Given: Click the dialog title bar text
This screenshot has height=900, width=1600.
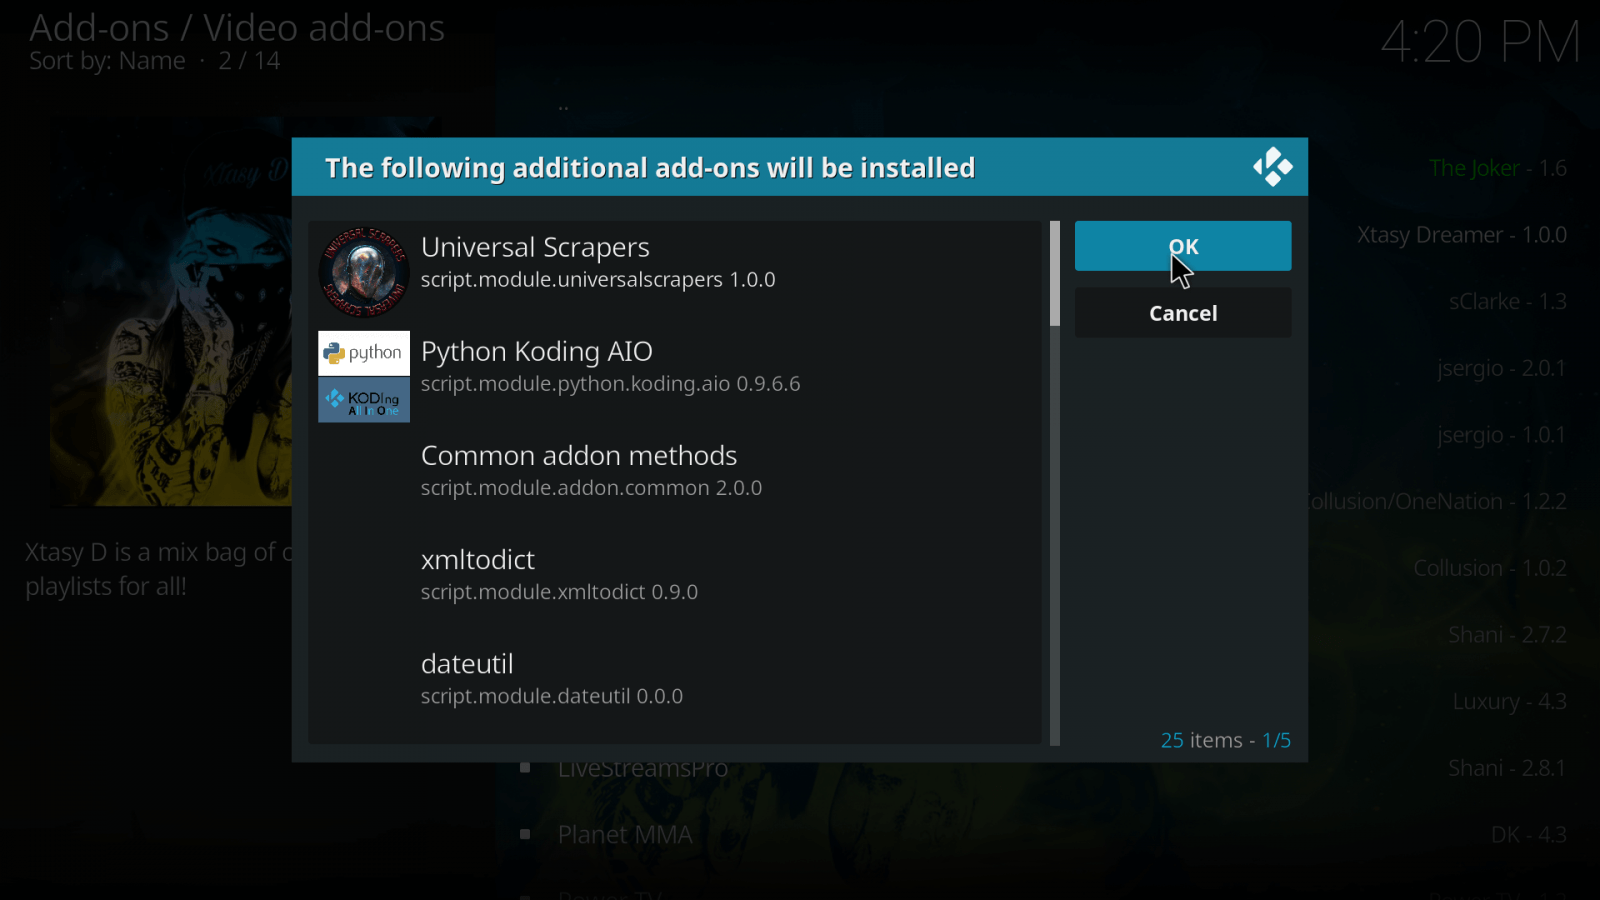Looking at the screenshot, I should pos(650,168).
